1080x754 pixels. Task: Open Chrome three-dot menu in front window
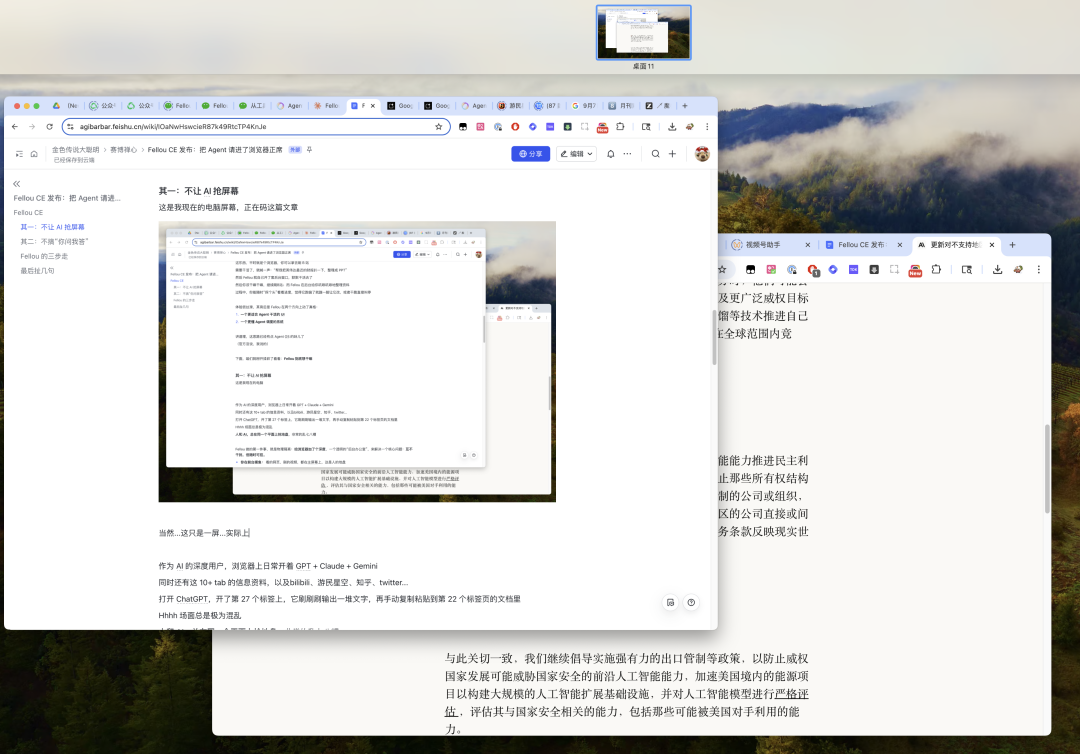tap(707, 127)
